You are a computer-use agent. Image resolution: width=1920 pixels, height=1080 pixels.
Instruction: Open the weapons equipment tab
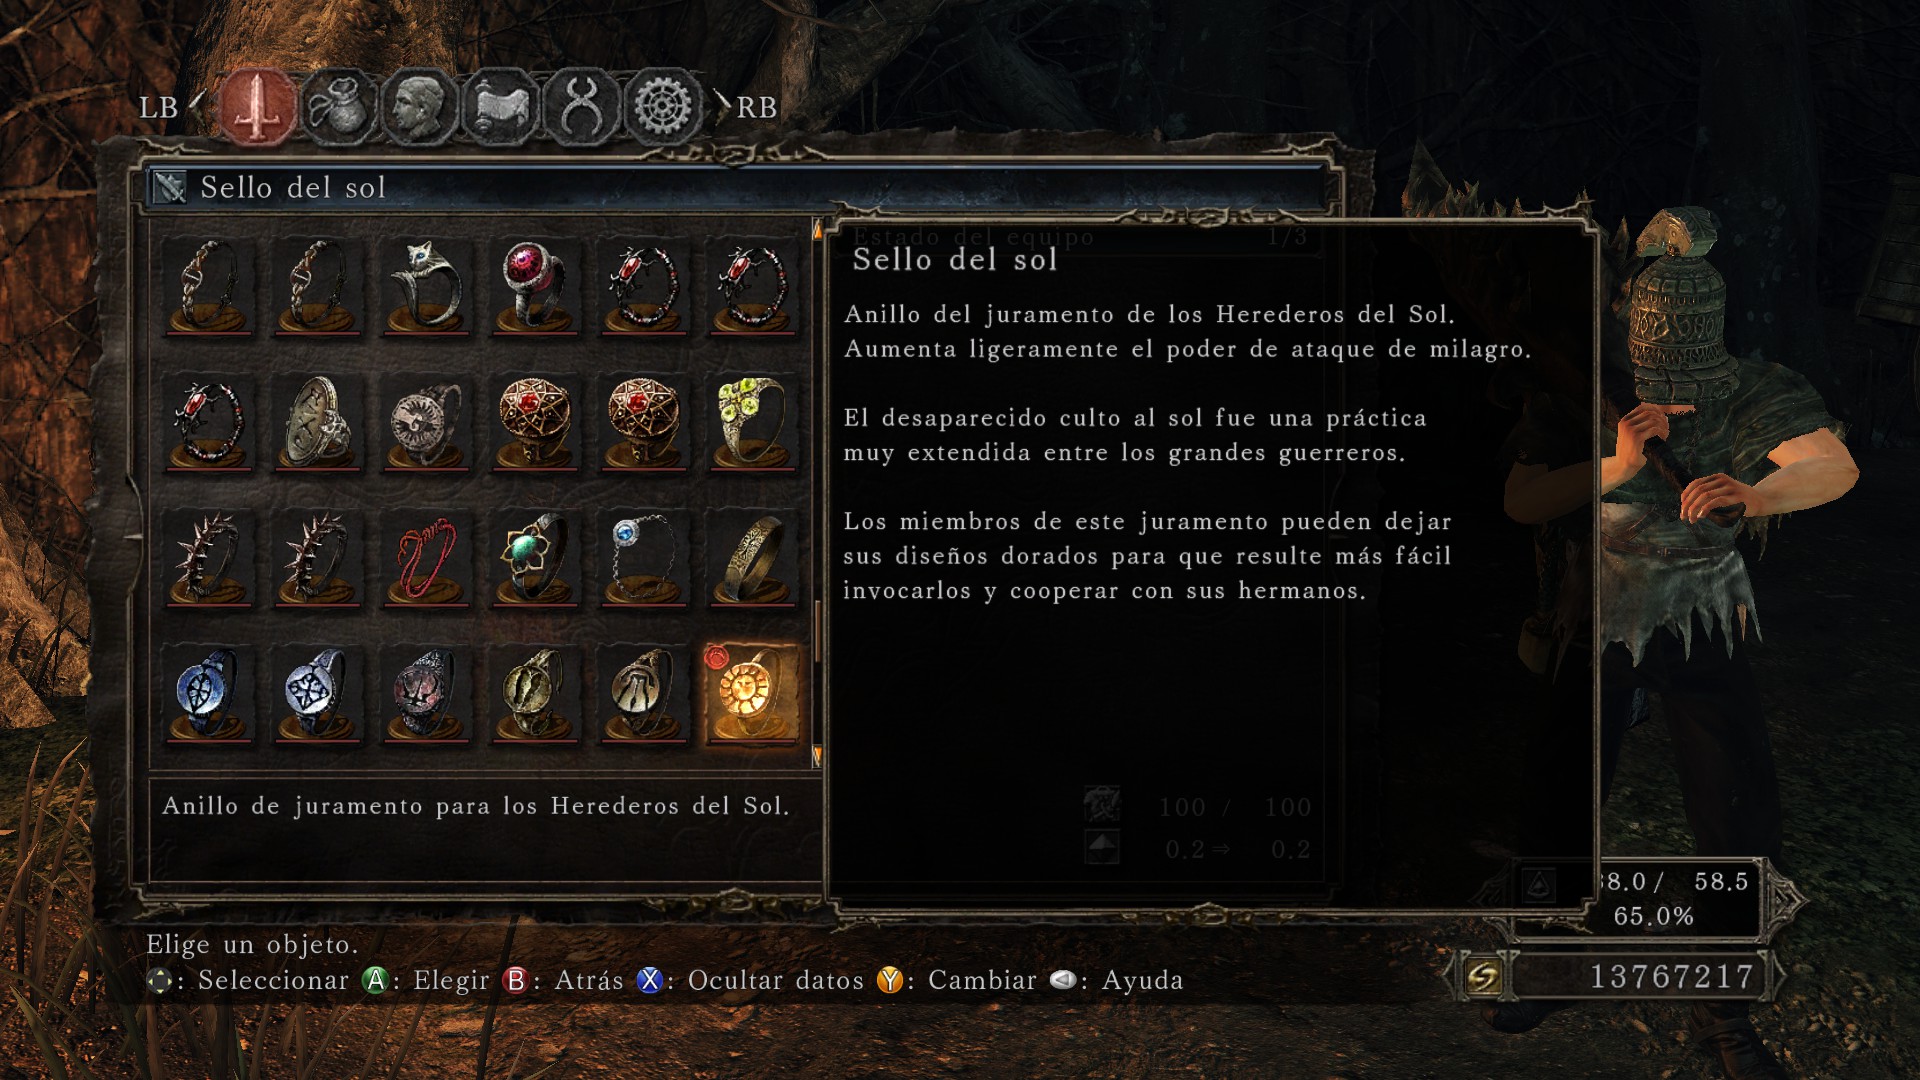[x=258, y=106]
